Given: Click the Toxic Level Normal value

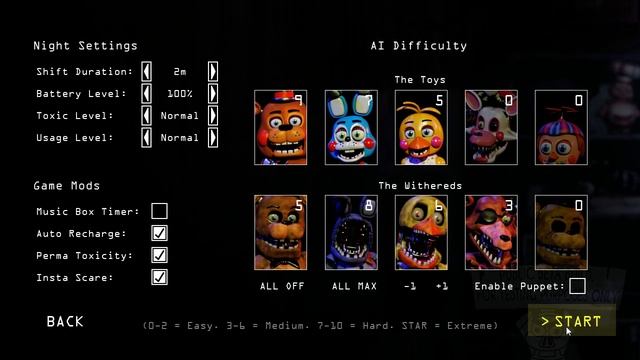Looking at the screenshot, I should click(x=180, y=116).
